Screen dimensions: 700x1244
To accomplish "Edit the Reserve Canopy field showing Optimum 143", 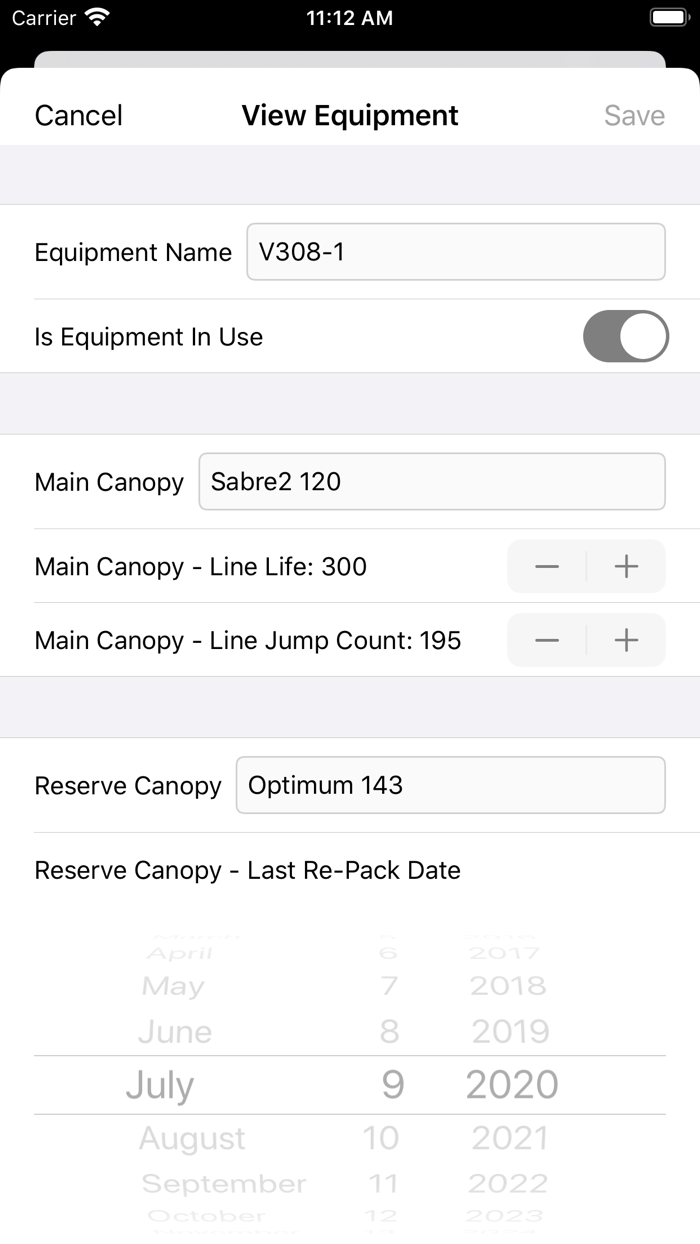I will click(x=450, y=785).
